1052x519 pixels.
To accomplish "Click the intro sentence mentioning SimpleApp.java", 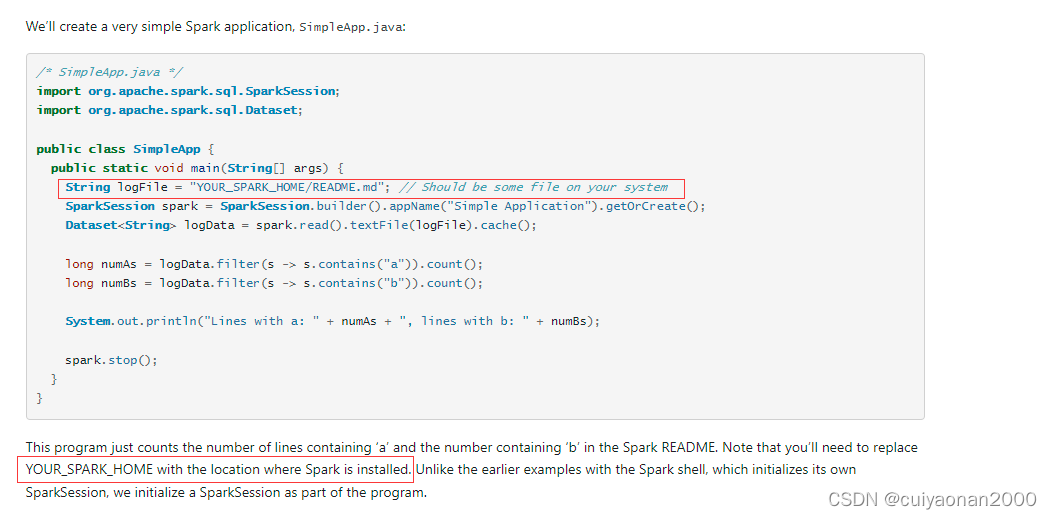I will [x=215, y=27].
